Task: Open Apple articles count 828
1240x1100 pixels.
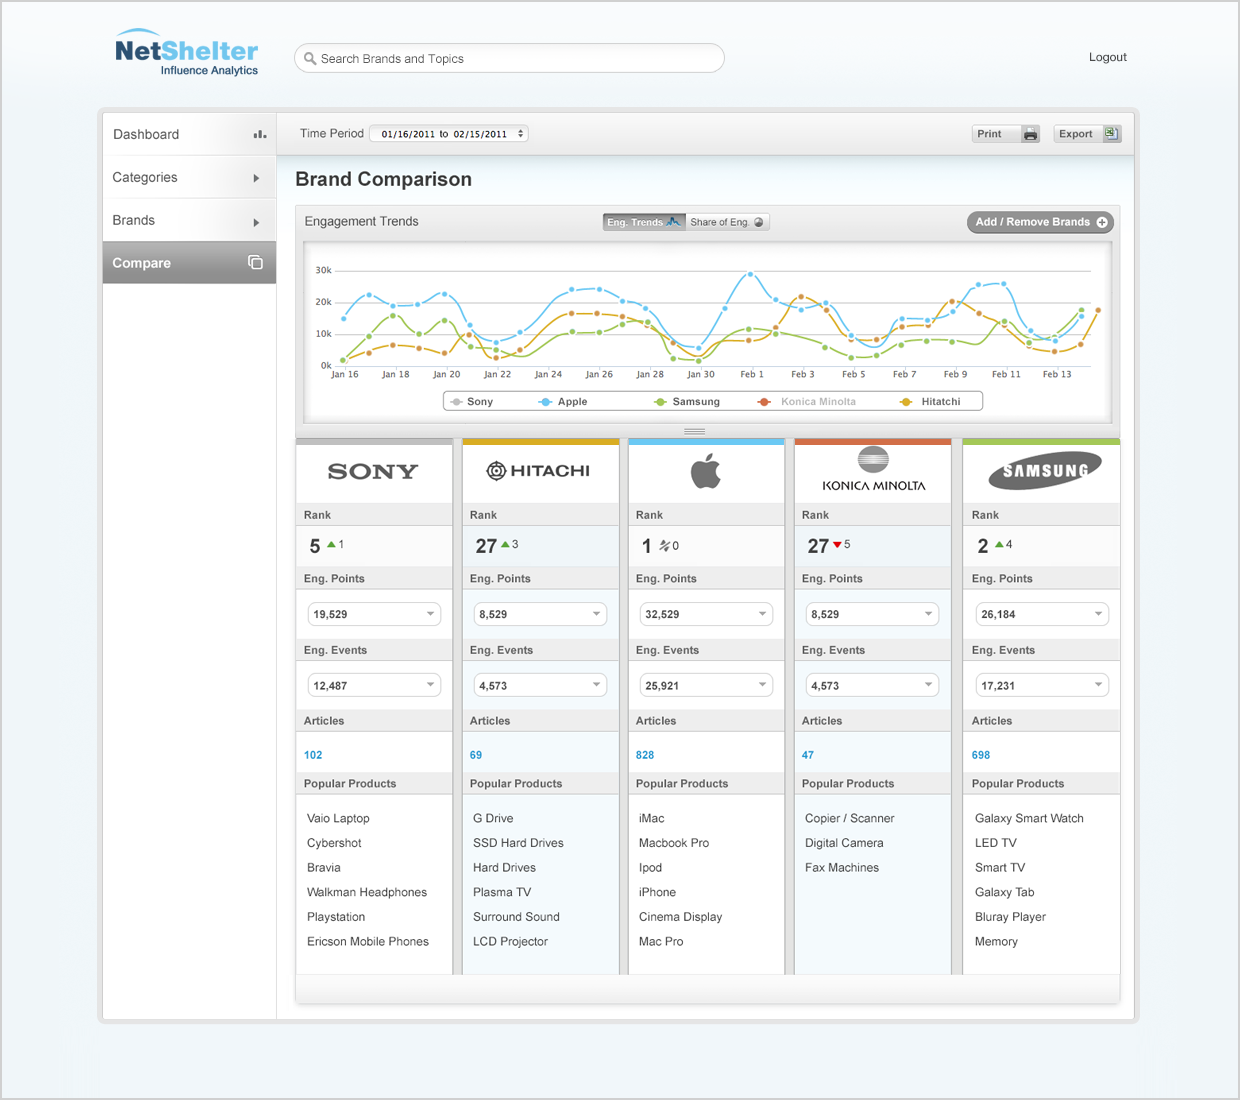Action: coord(645,755)
